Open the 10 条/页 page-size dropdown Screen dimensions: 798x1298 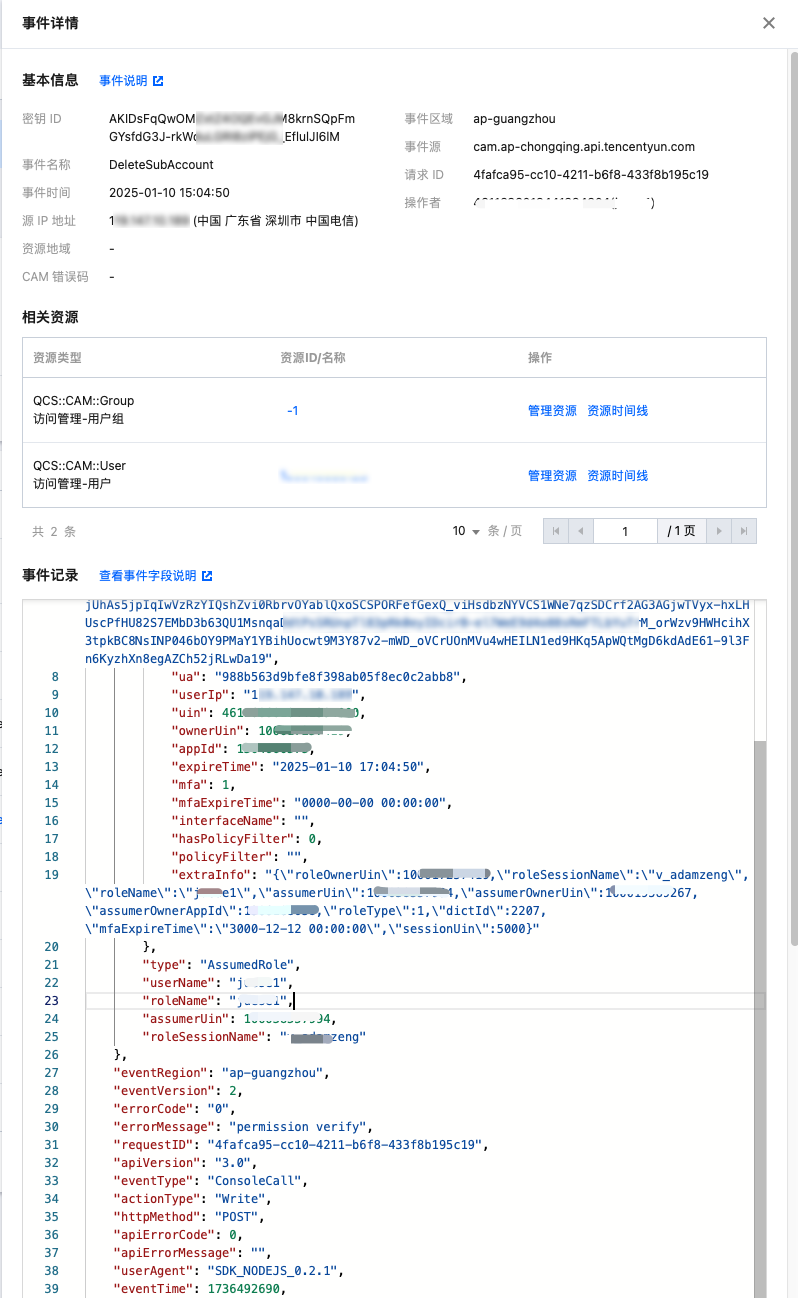tap(467, 531)
